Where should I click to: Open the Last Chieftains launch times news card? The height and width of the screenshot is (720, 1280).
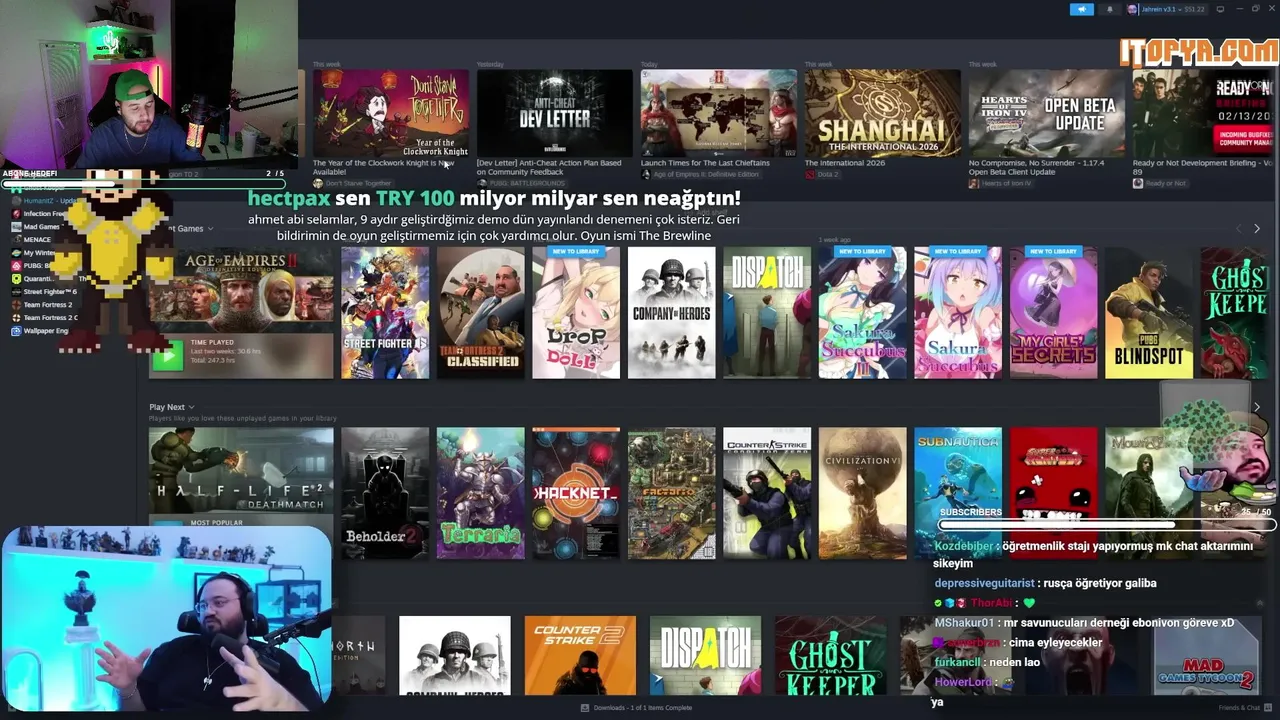click(x=719, y=113)
